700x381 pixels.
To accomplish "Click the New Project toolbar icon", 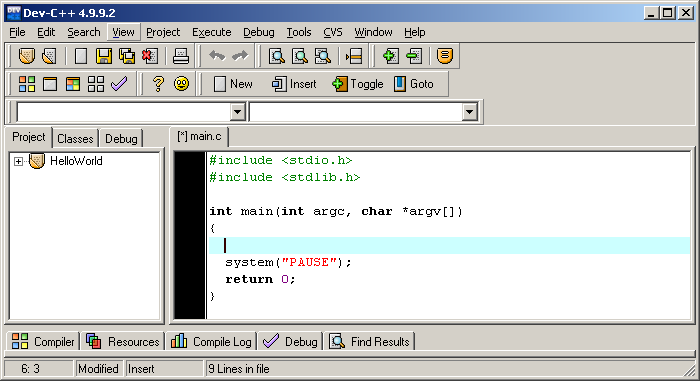I will (x=26, y=56).
